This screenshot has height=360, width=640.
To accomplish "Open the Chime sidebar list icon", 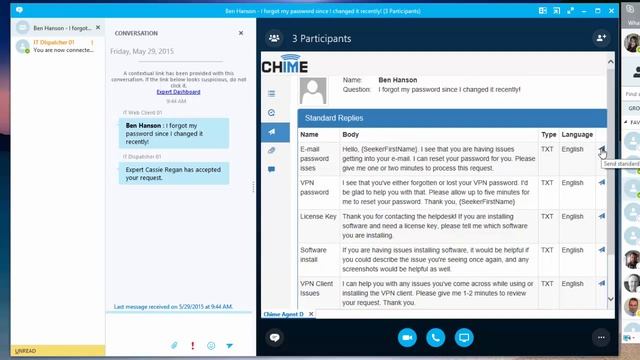I will tap(271, 93).
